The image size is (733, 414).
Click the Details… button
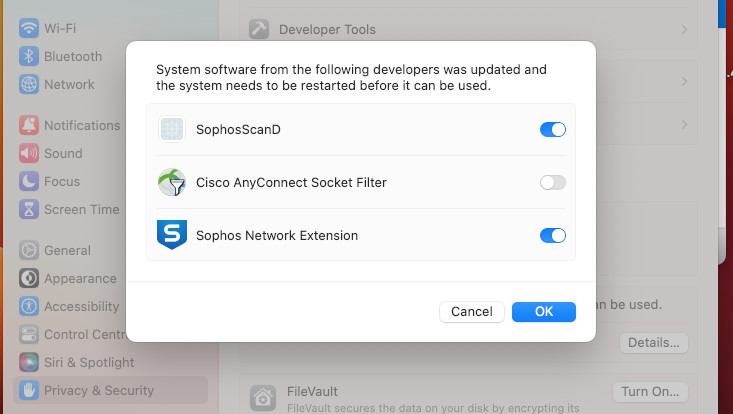tap(654, 343)
